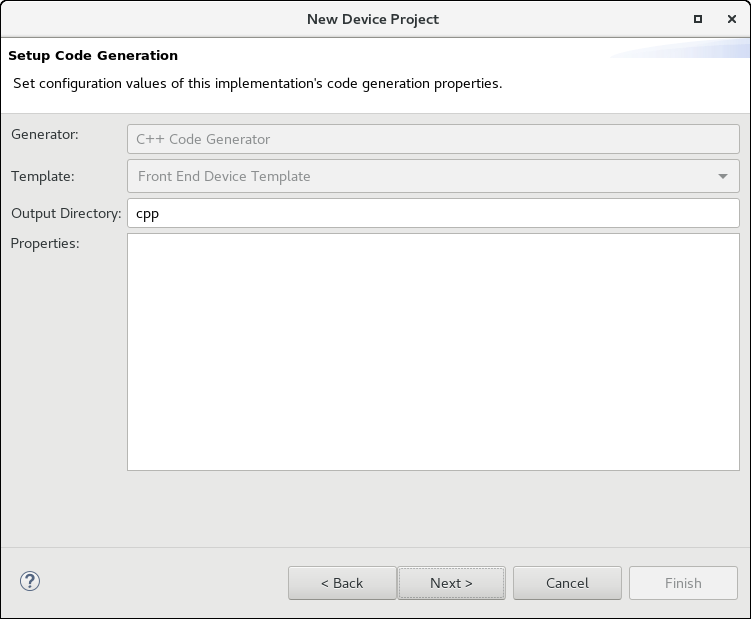Close the dialog with the X icon

coord(731,18)
